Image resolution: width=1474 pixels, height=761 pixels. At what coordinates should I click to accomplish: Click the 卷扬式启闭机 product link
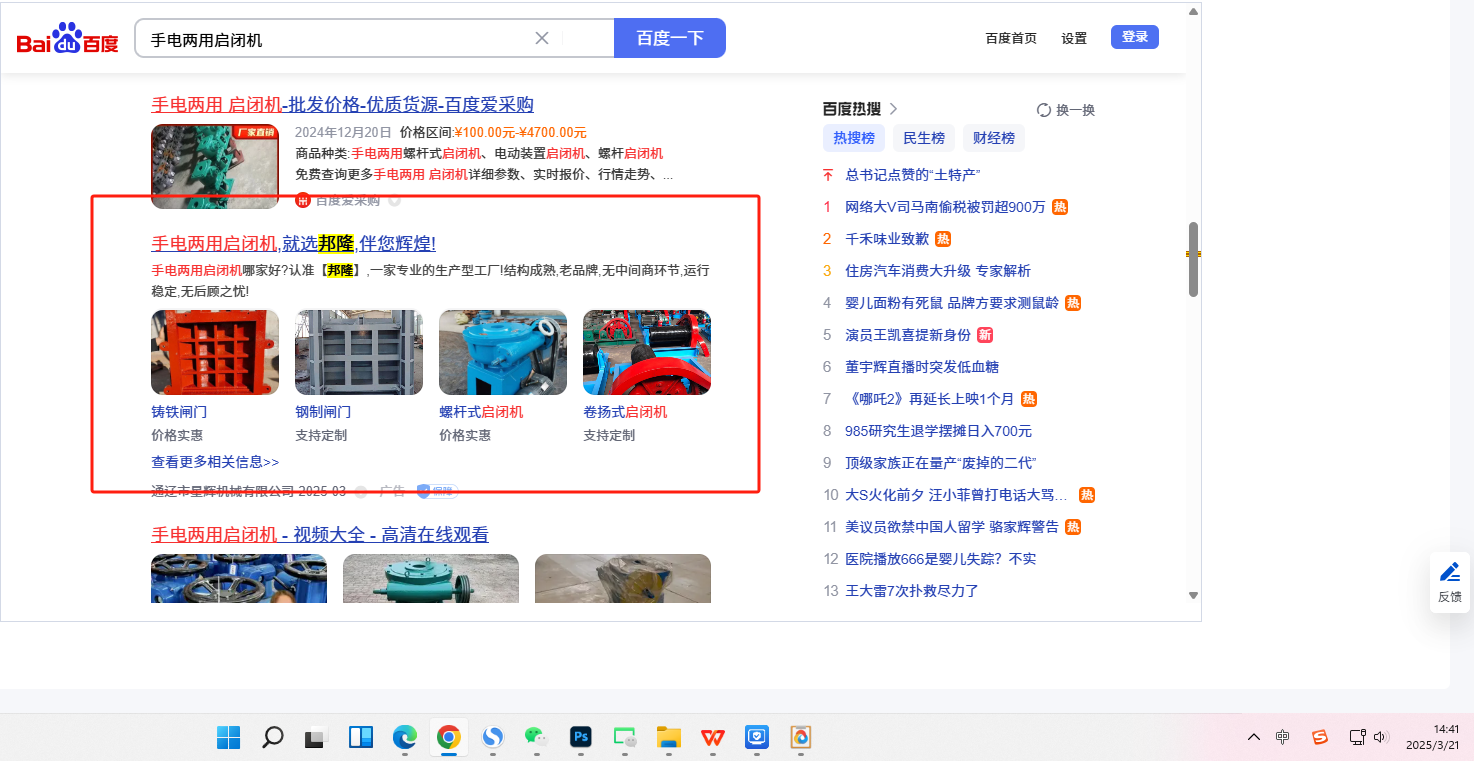click(x=625, y=412)
